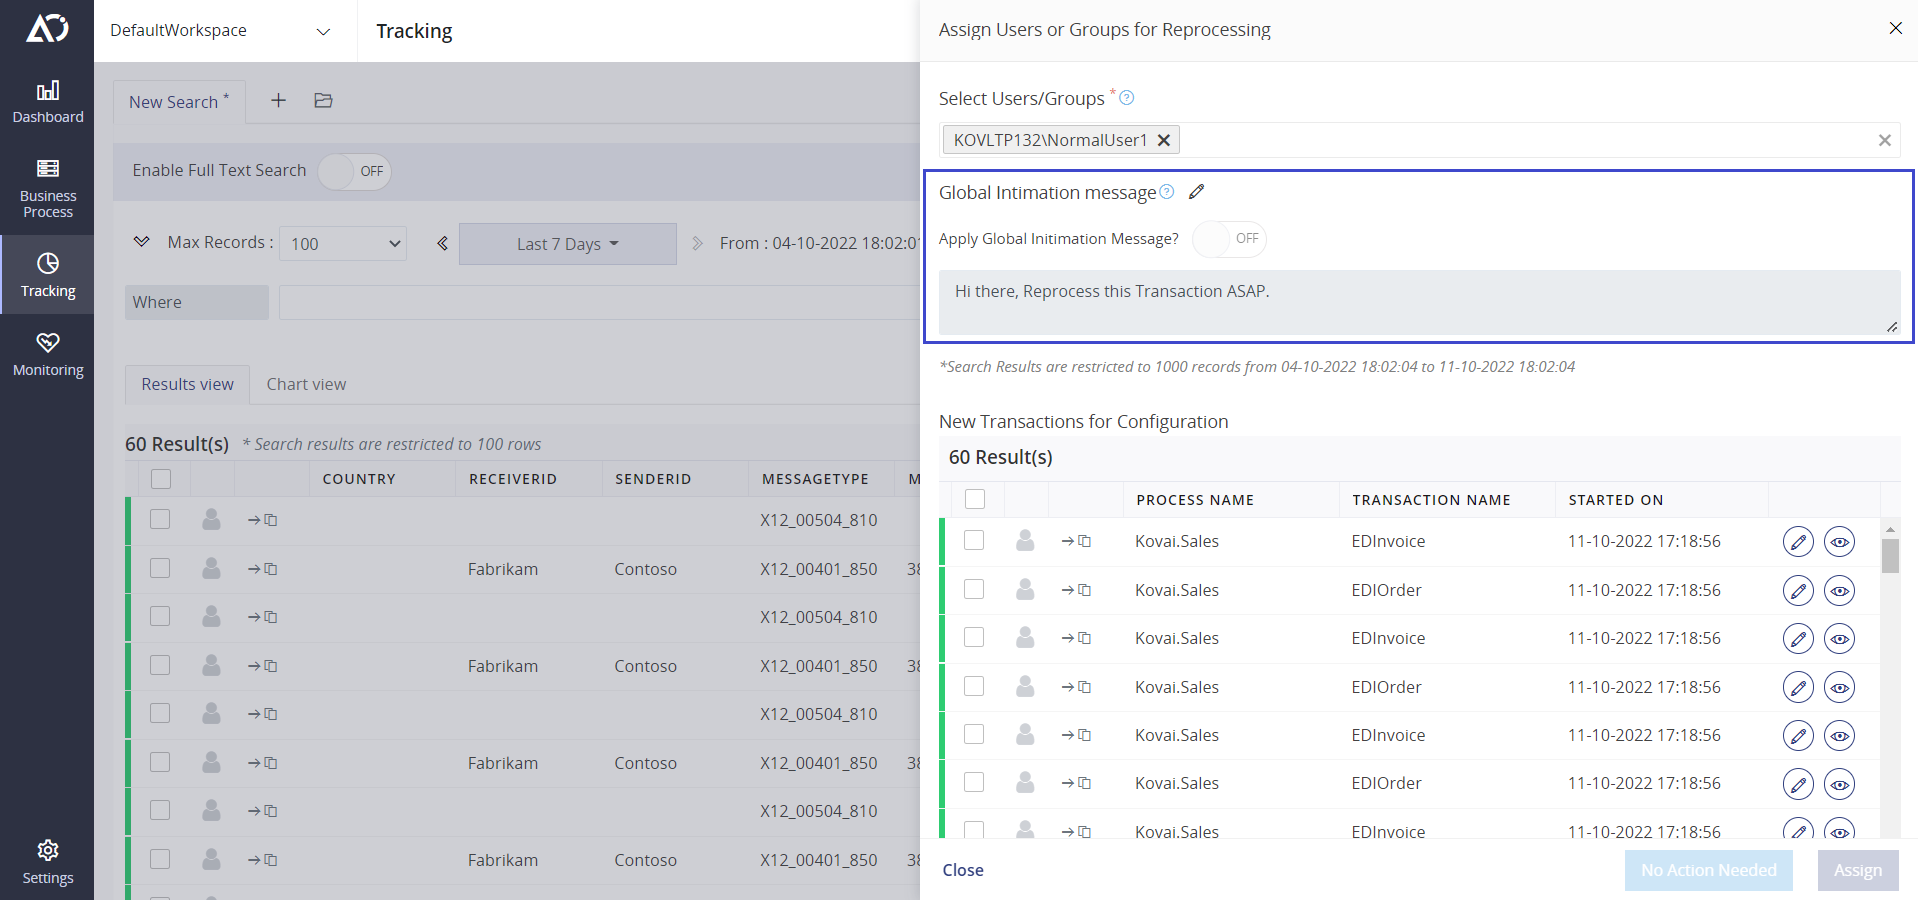This screenshot has height=900, width=1918.
Task: Edit first EDIOrder row with pencil icon
Action: [x=1798, y=591]
